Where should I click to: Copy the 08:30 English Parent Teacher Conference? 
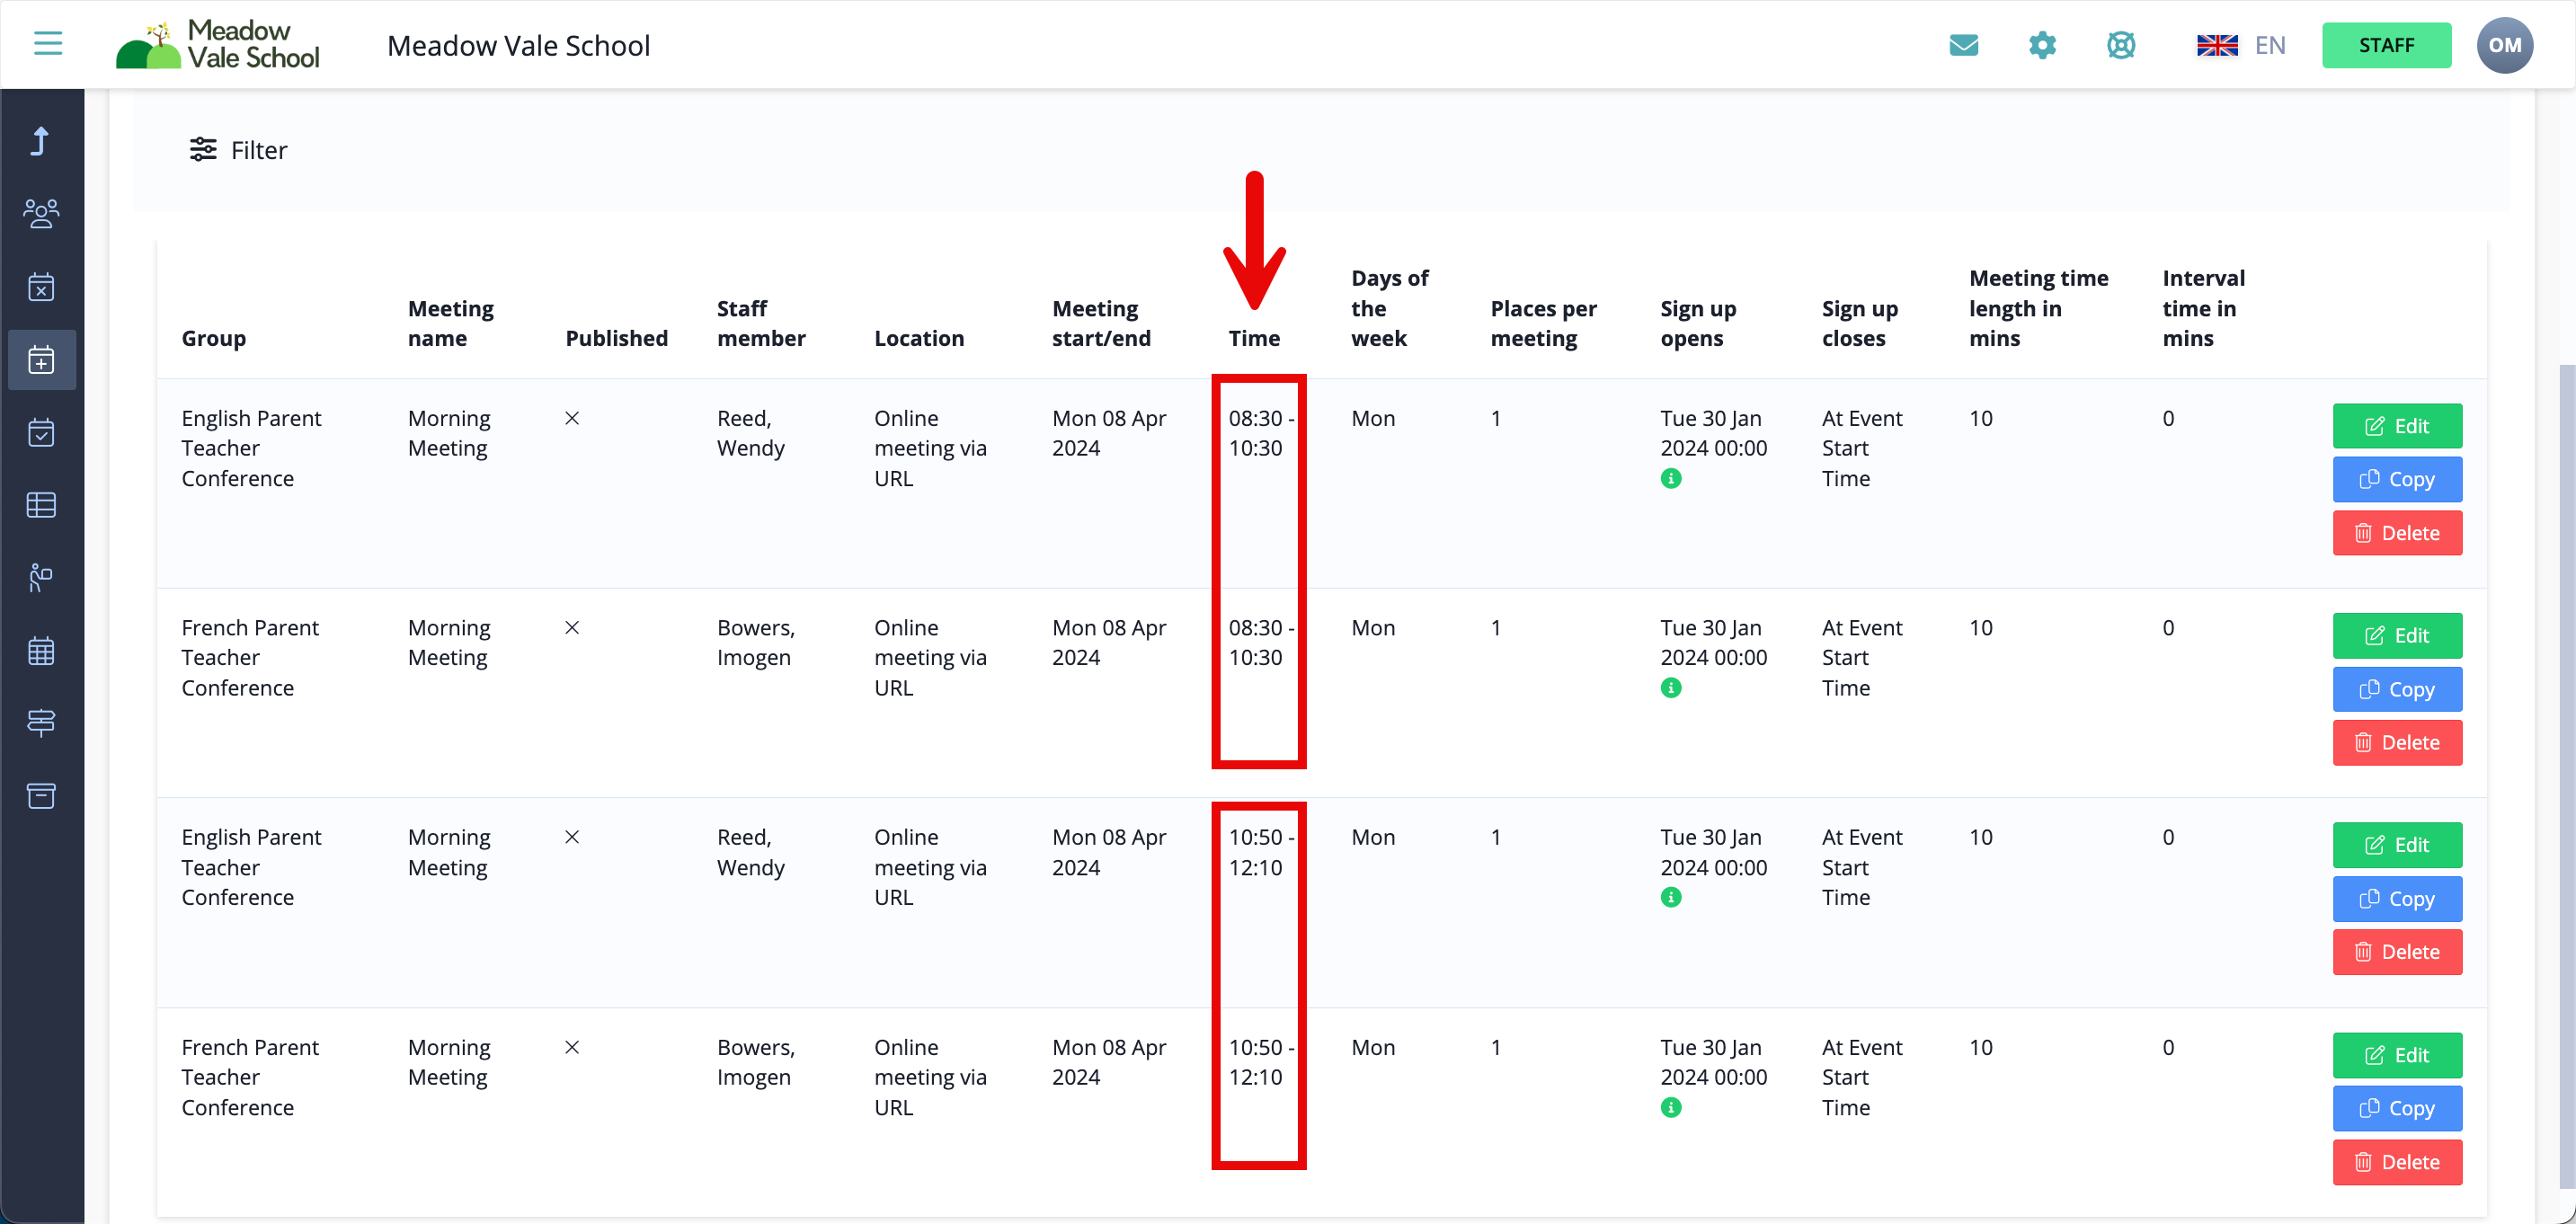pos(2397,480)
